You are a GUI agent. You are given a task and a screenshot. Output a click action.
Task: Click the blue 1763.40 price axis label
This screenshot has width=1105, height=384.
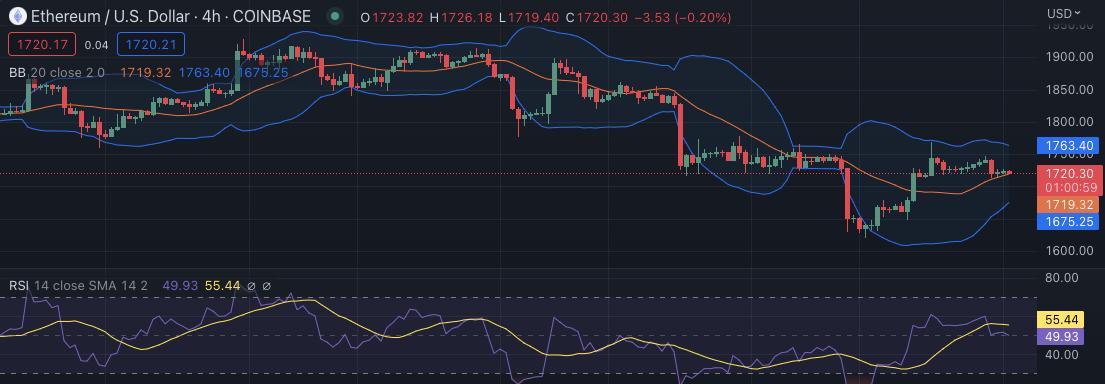[x=1069, y=146]
